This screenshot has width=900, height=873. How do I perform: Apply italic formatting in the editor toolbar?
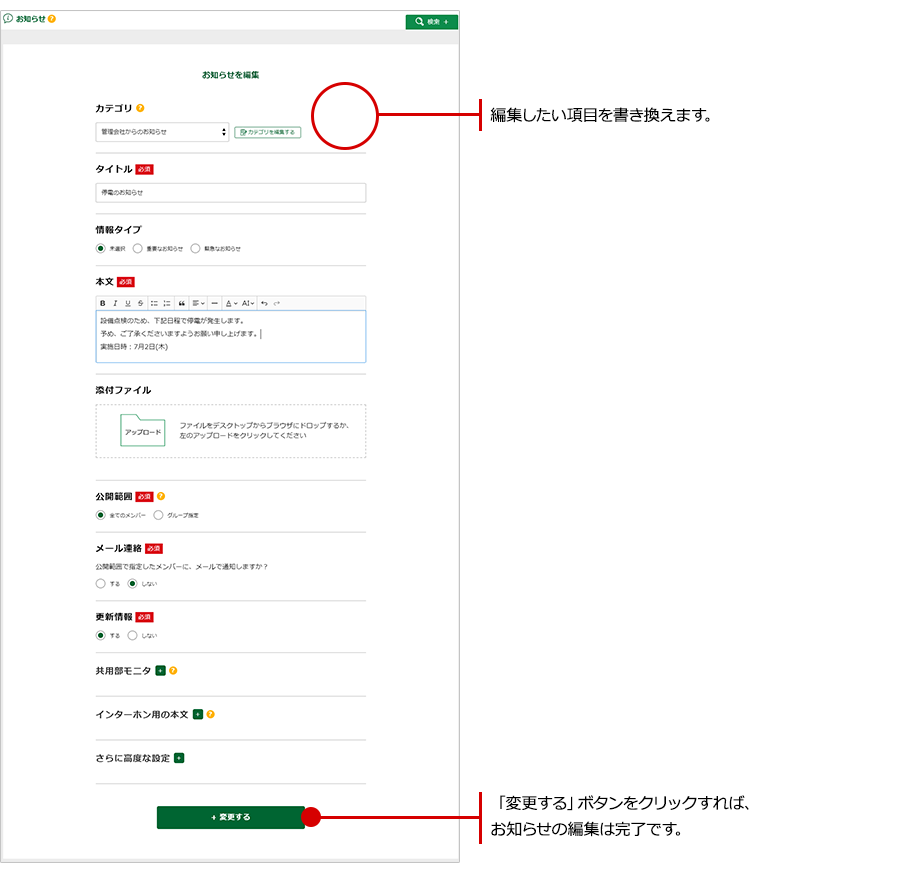115,303
